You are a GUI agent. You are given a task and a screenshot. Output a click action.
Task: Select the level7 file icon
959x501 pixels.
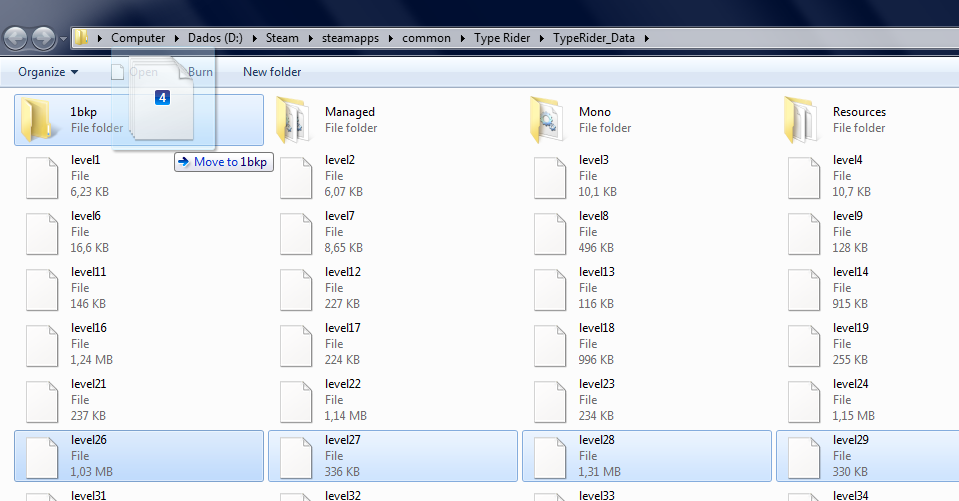[x=296, y=234]
